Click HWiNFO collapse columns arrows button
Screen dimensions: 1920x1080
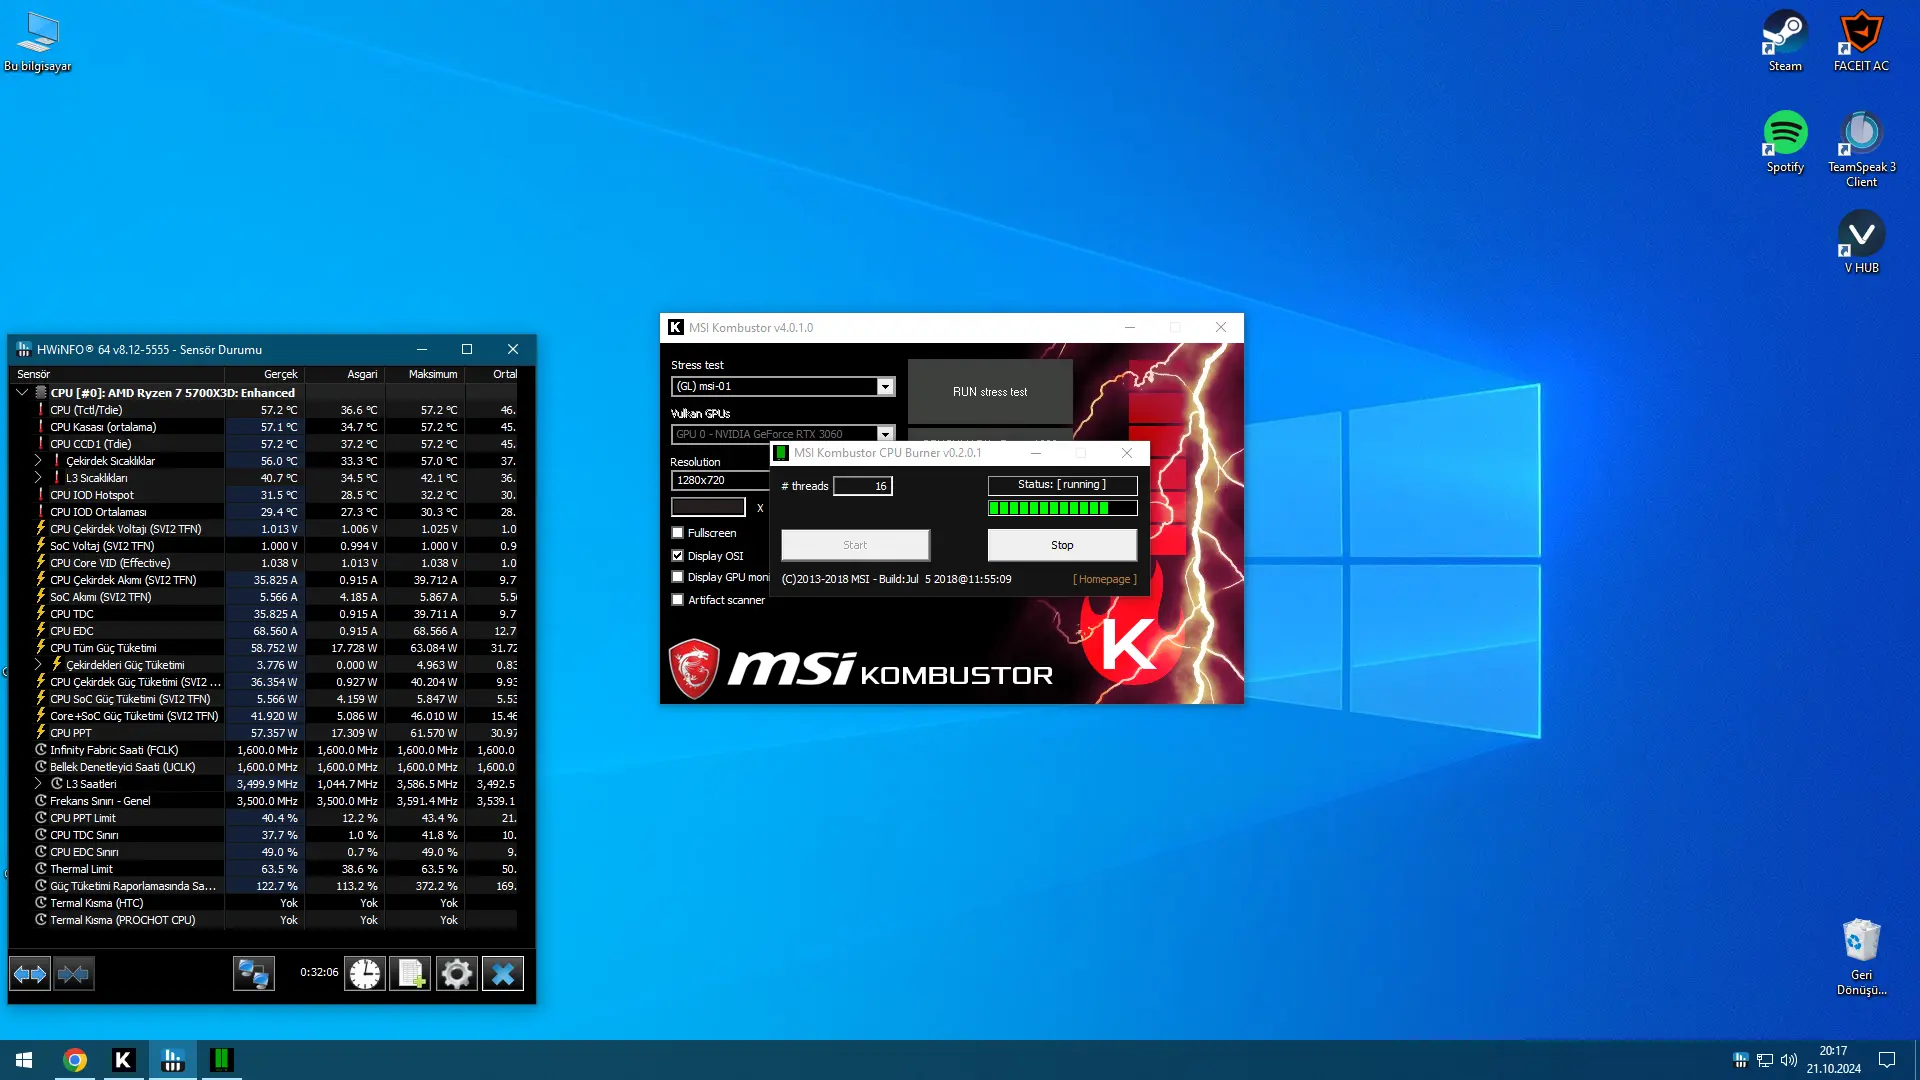(x=74, y=973)
